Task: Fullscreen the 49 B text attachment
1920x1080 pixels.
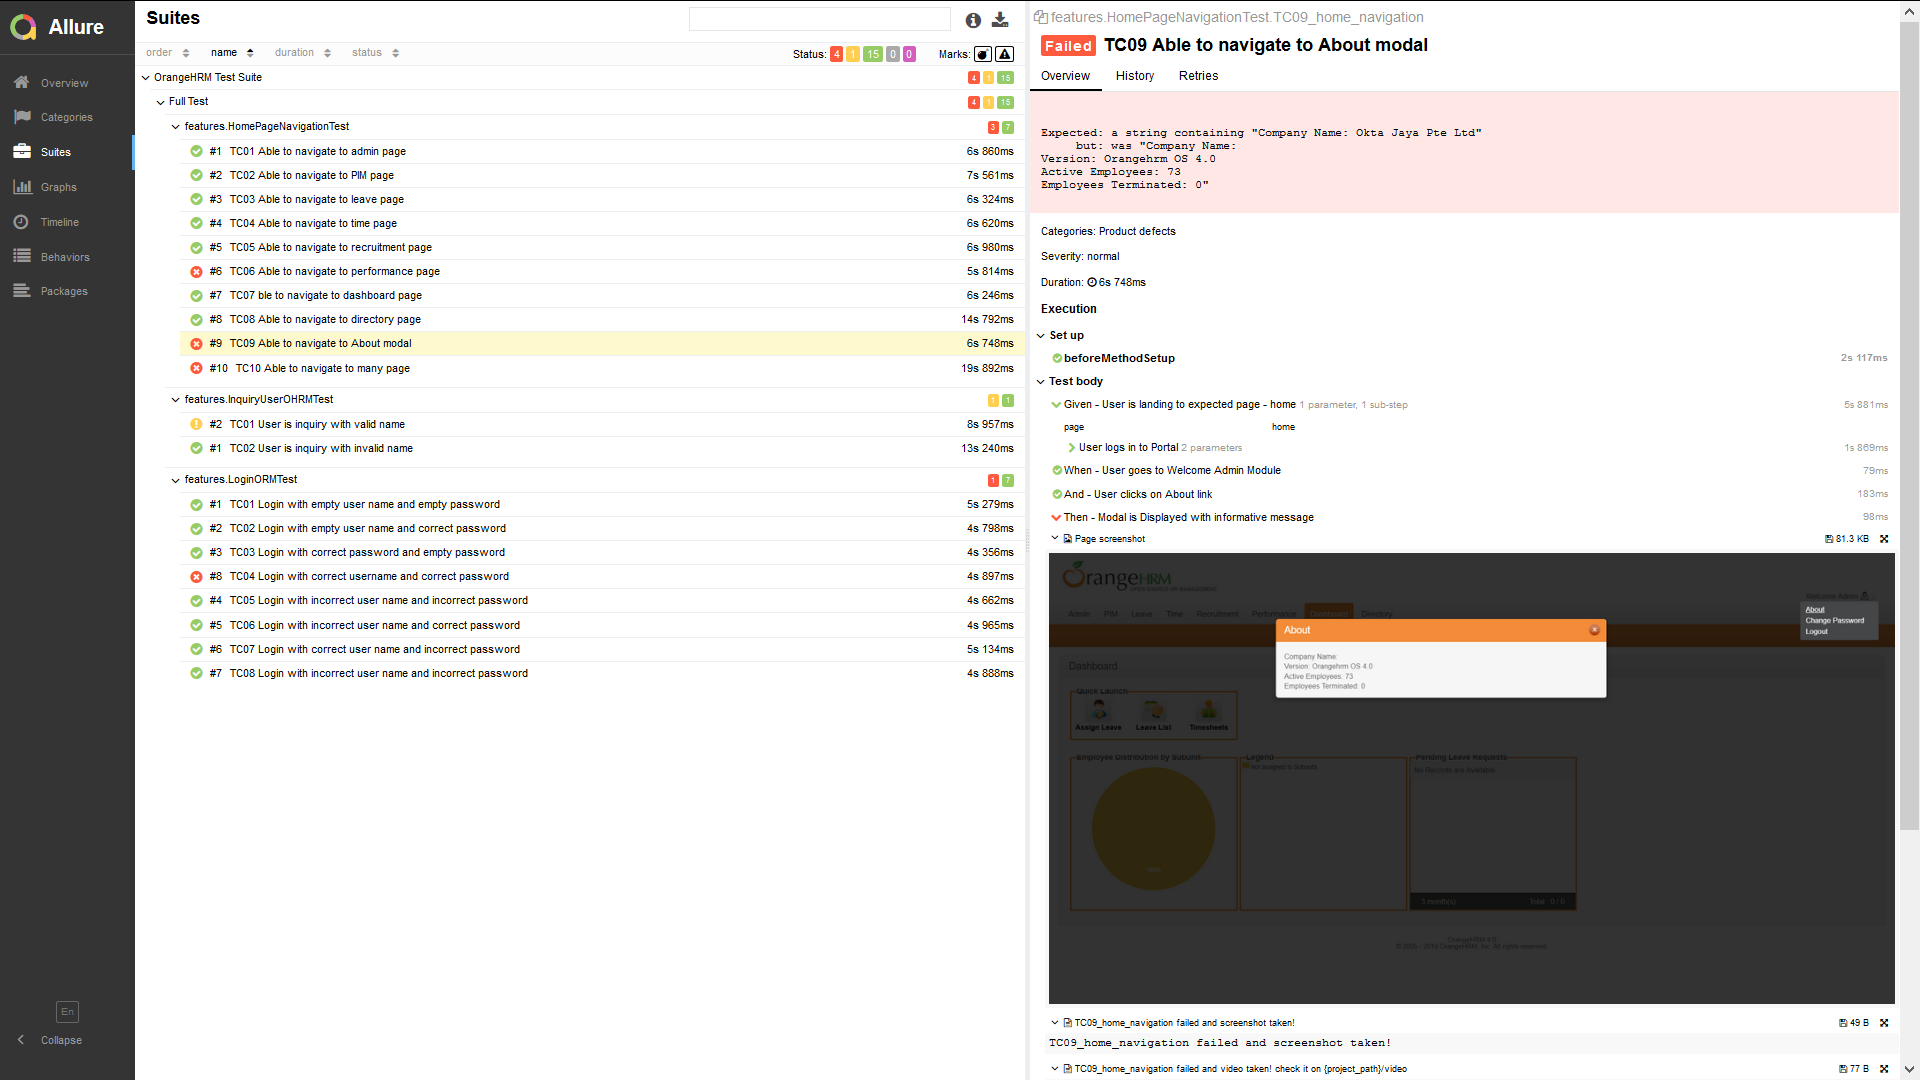Action: [x=1884, y=1023]
